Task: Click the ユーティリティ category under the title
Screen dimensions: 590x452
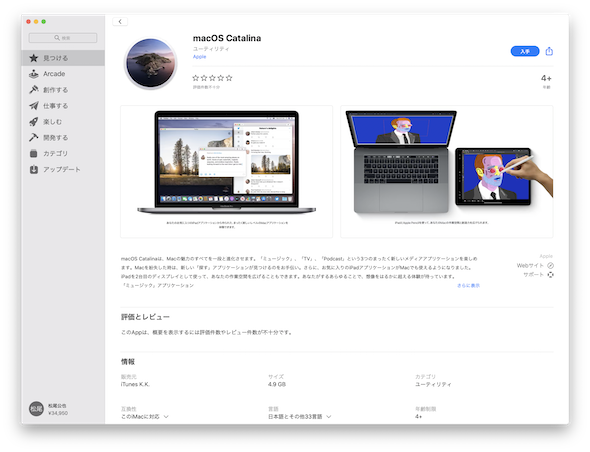Action: (211, 49)
